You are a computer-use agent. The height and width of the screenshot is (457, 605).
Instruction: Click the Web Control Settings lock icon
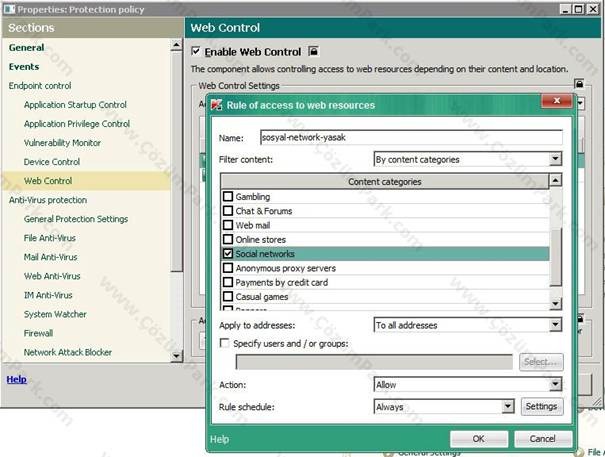579,83
